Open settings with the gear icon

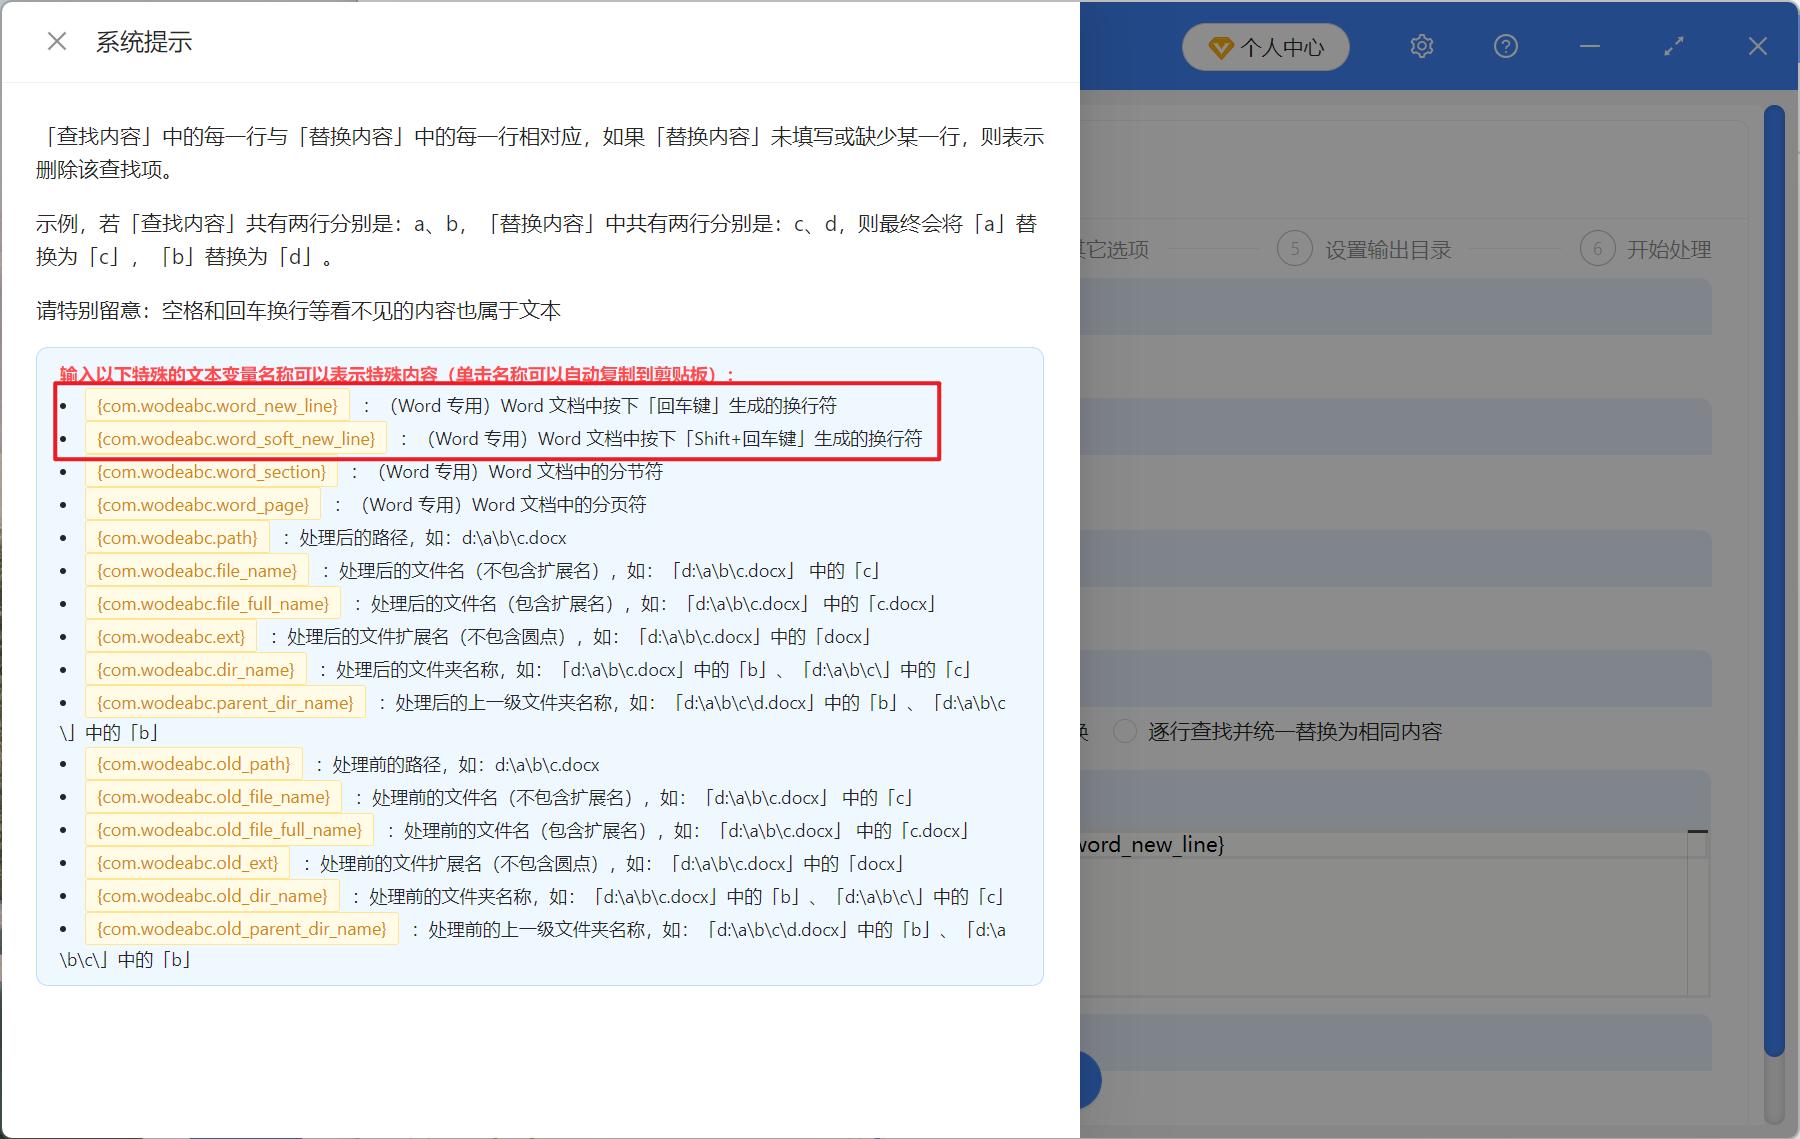click(1421, 46)
